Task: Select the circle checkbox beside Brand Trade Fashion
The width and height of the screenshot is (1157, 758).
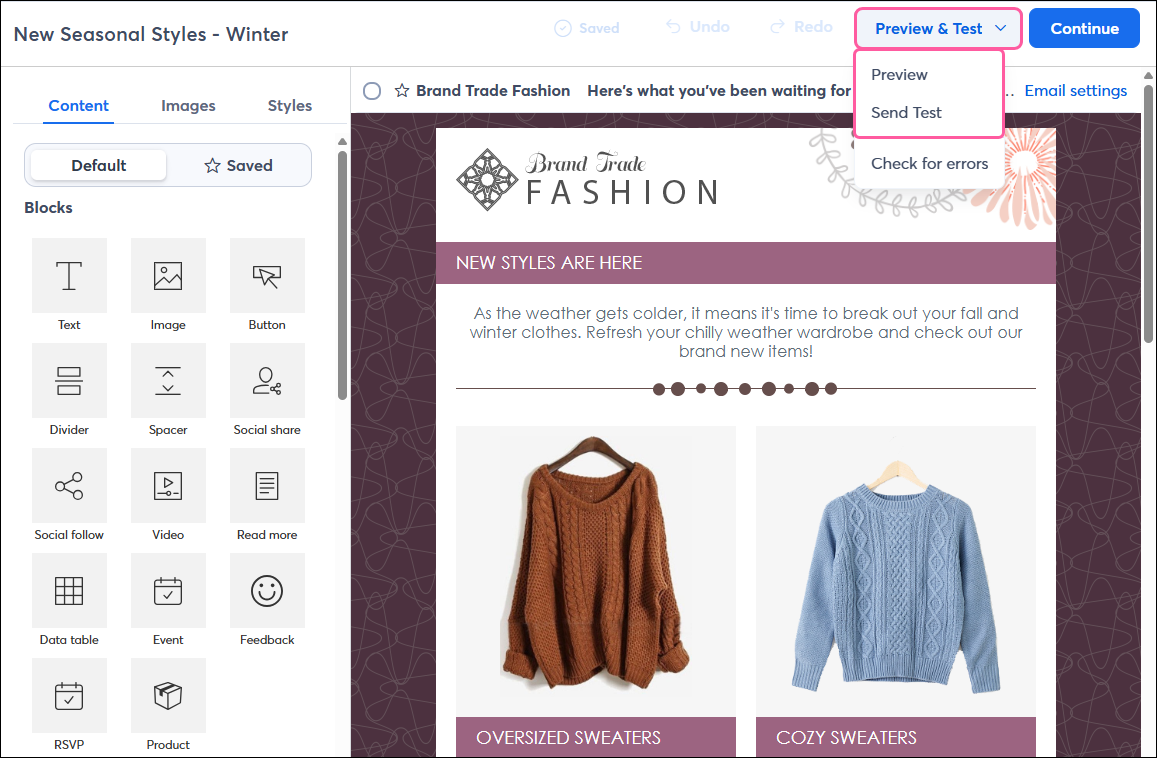Action: (372, 90)
